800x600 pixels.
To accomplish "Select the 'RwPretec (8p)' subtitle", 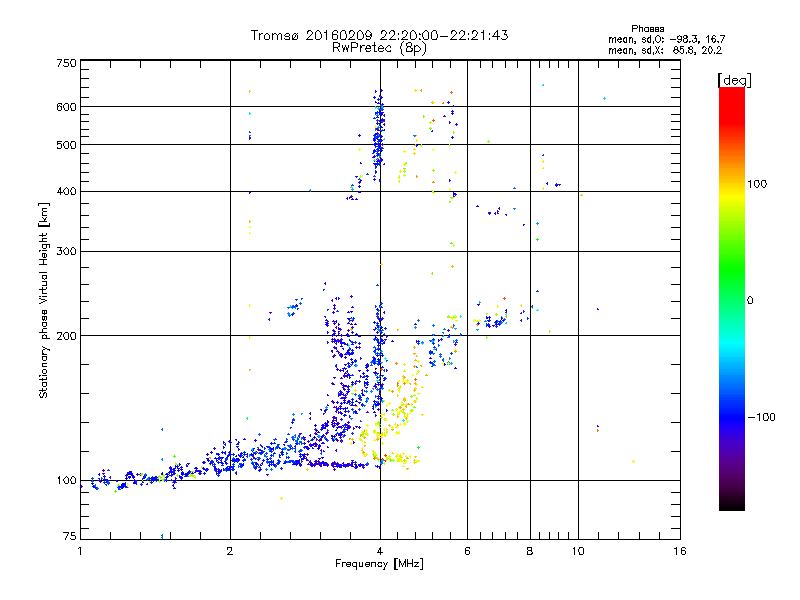I will point(379,48).
